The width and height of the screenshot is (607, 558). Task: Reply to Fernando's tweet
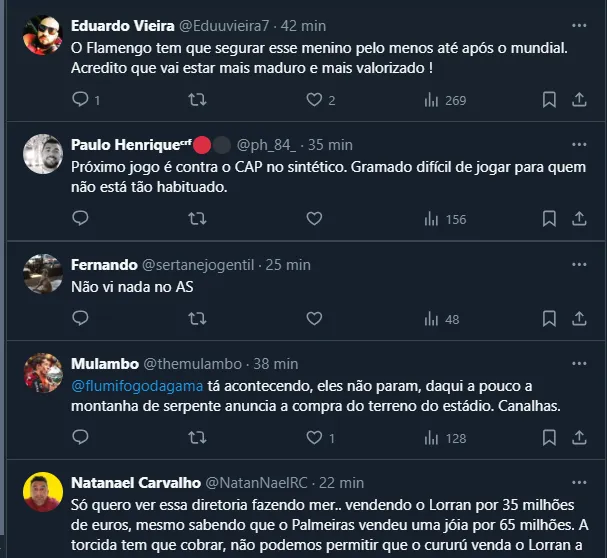81,319
